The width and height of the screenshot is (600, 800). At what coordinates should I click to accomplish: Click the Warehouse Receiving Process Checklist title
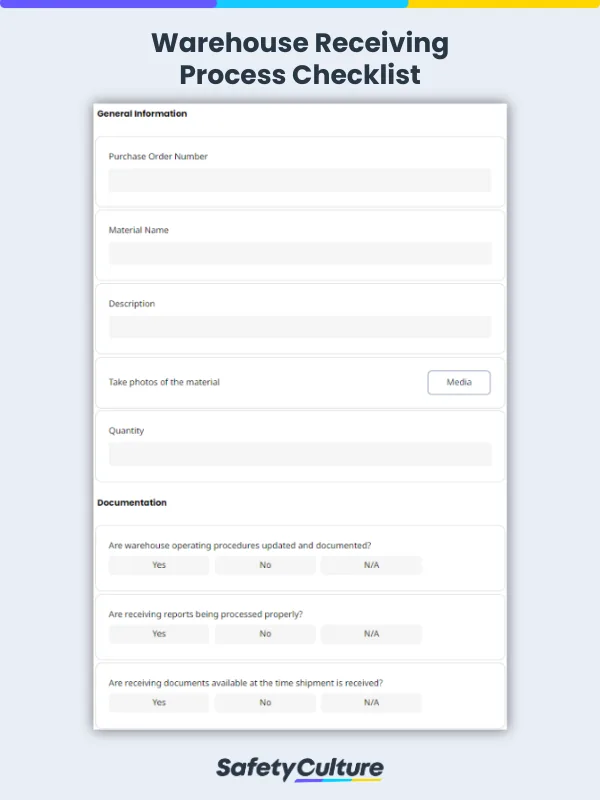(300, 58)
